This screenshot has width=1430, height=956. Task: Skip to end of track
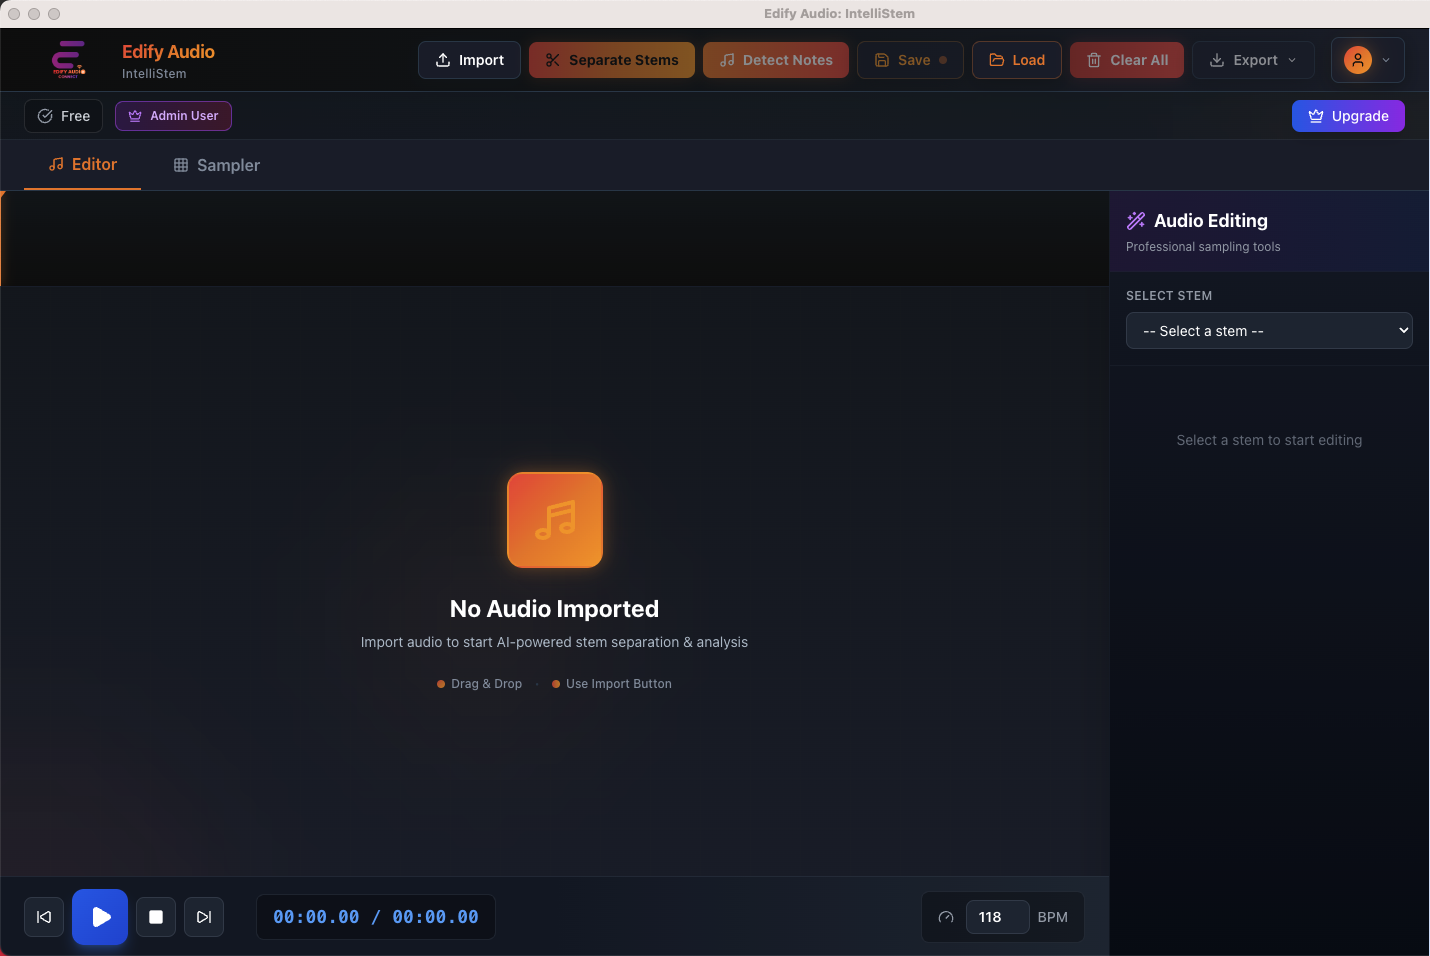pos(204,917)
